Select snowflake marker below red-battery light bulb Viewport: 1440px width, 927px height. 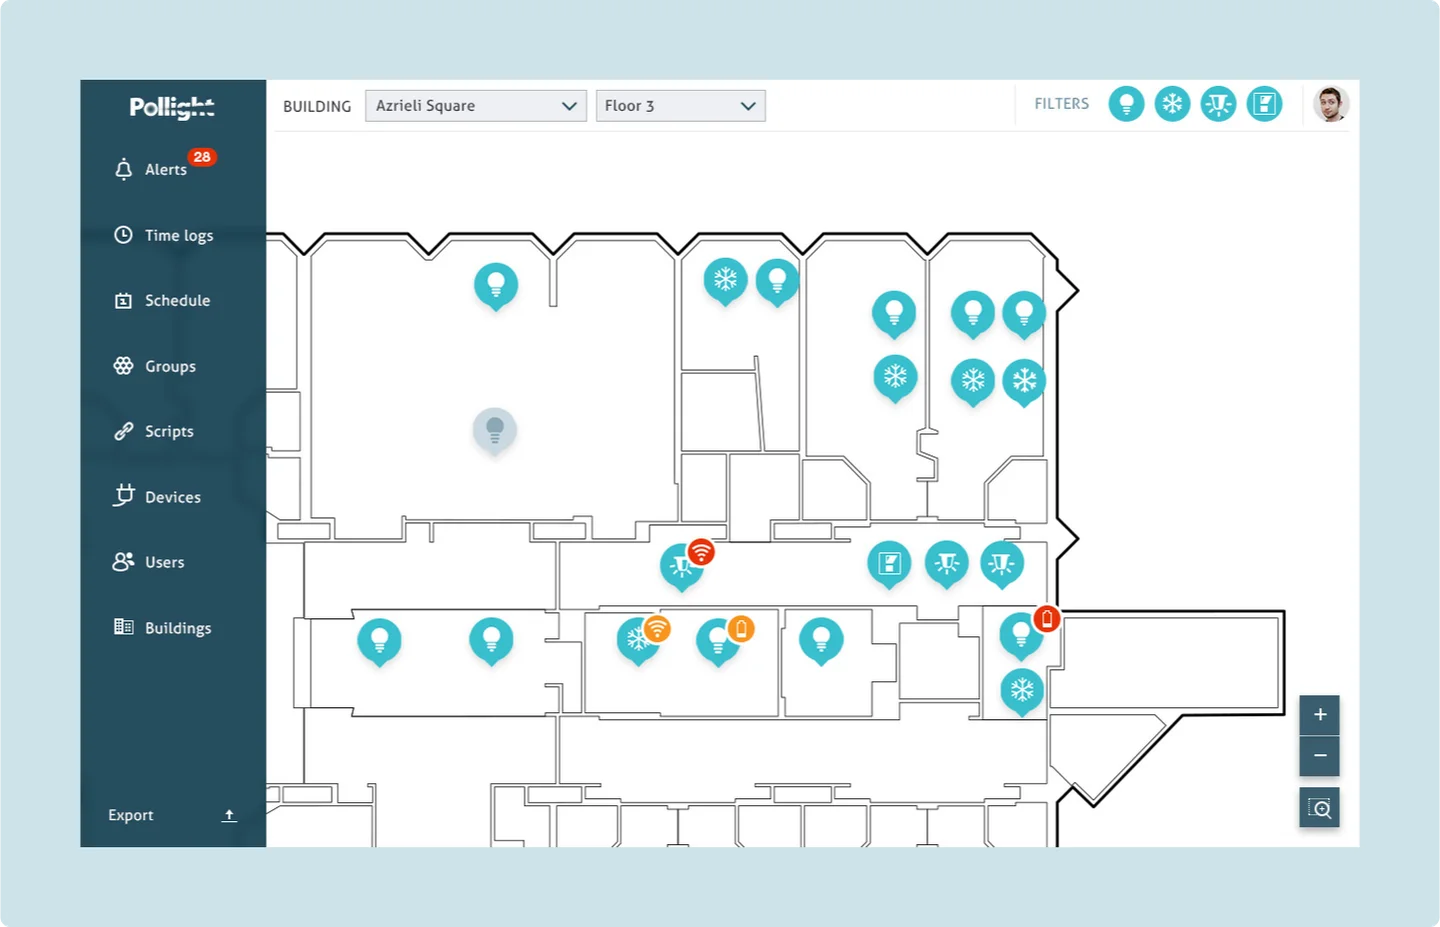tap(1022, 691)
